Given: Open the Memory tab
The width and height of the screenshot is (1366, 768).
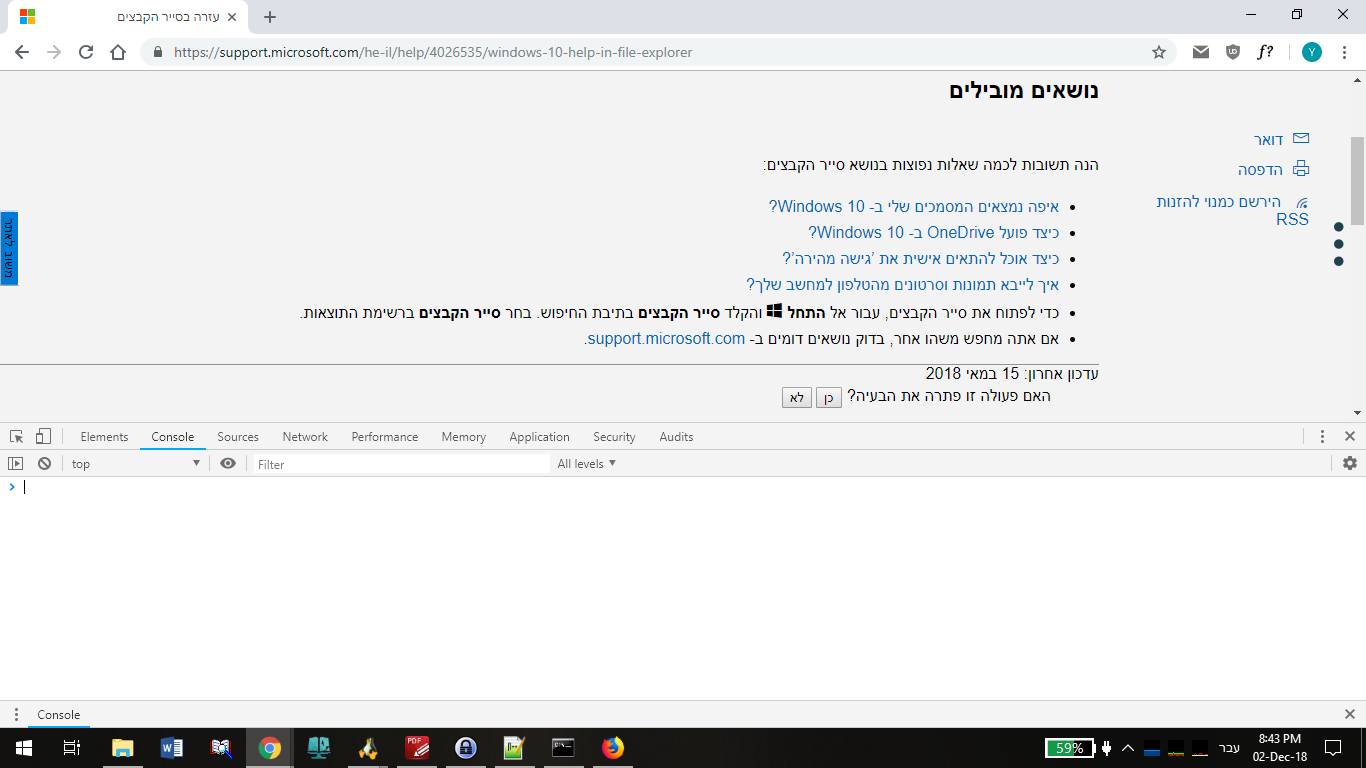Looking at the screenshot, I should point(464,437).
